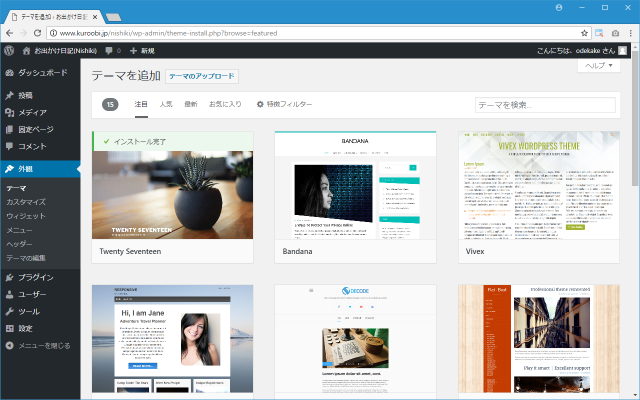Open ウィジェット submenu item
Screen dimensions: 640x400
point(26,216)
